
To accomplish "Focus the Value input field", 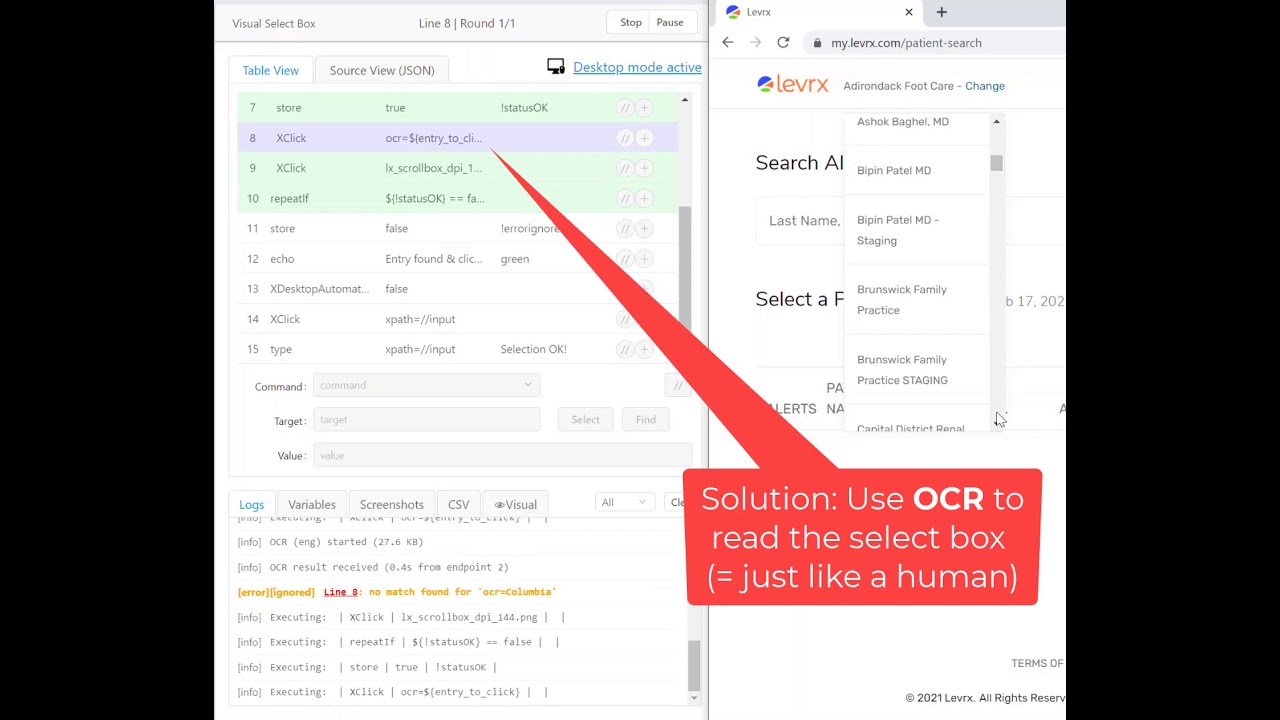I will [502, 455].
